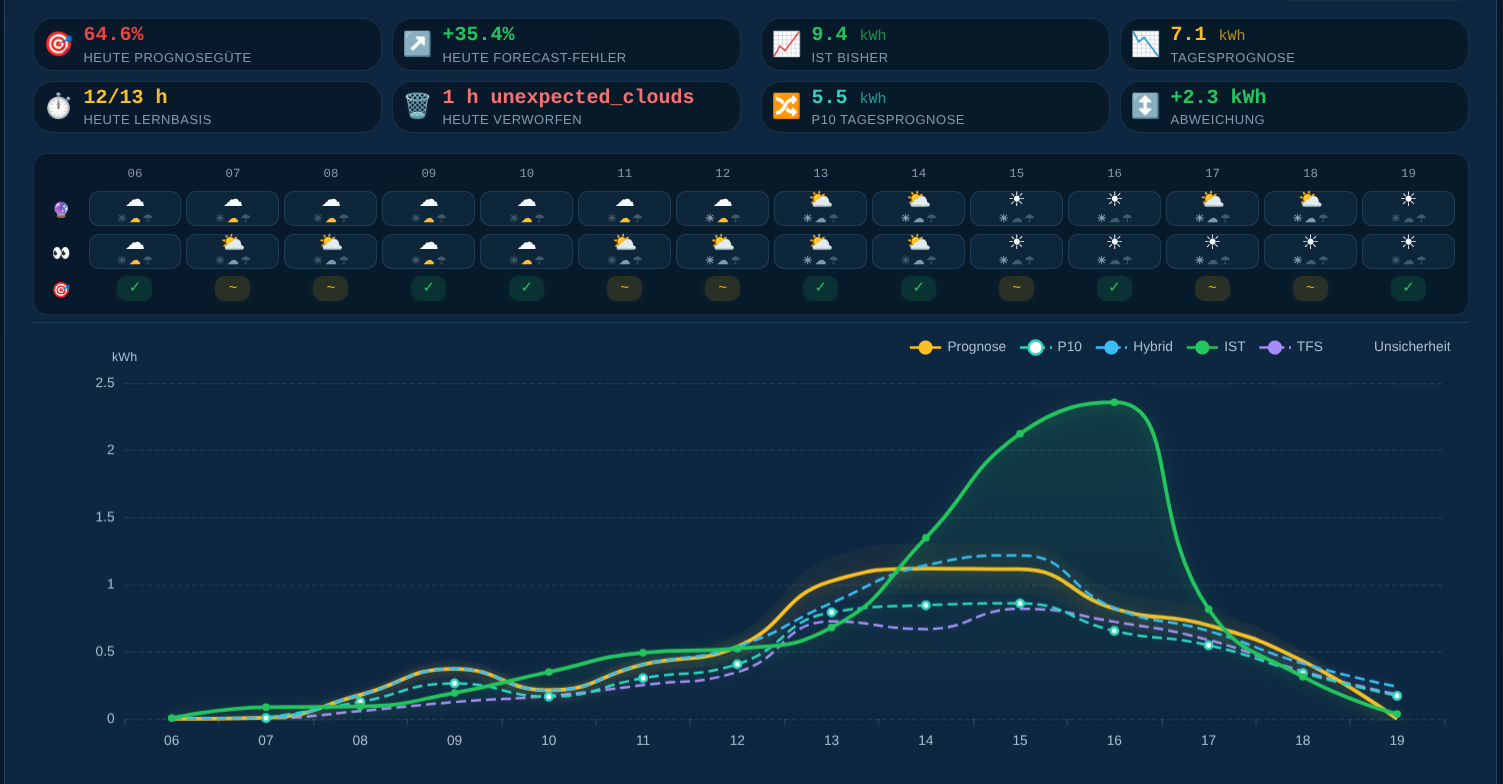Click the shuffle icon beside P10 Tagesprognose
The height and width of the screenshot is (784, 1503).
tap(786, 106)
